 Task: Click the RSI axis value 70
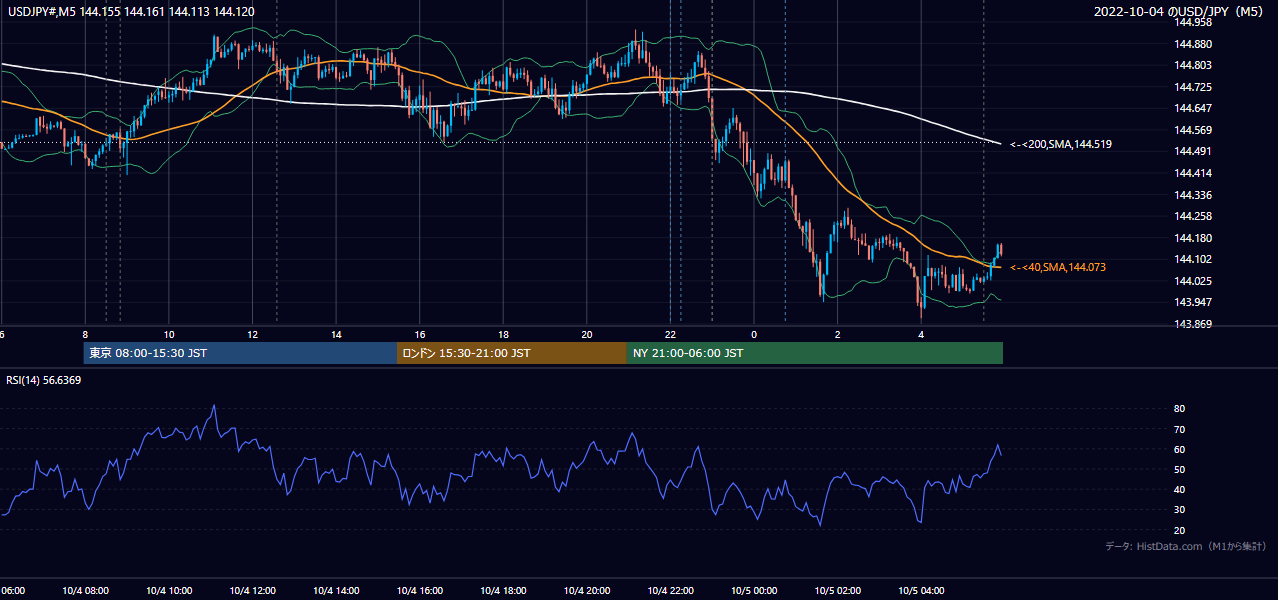click(x=1180, y=429)
